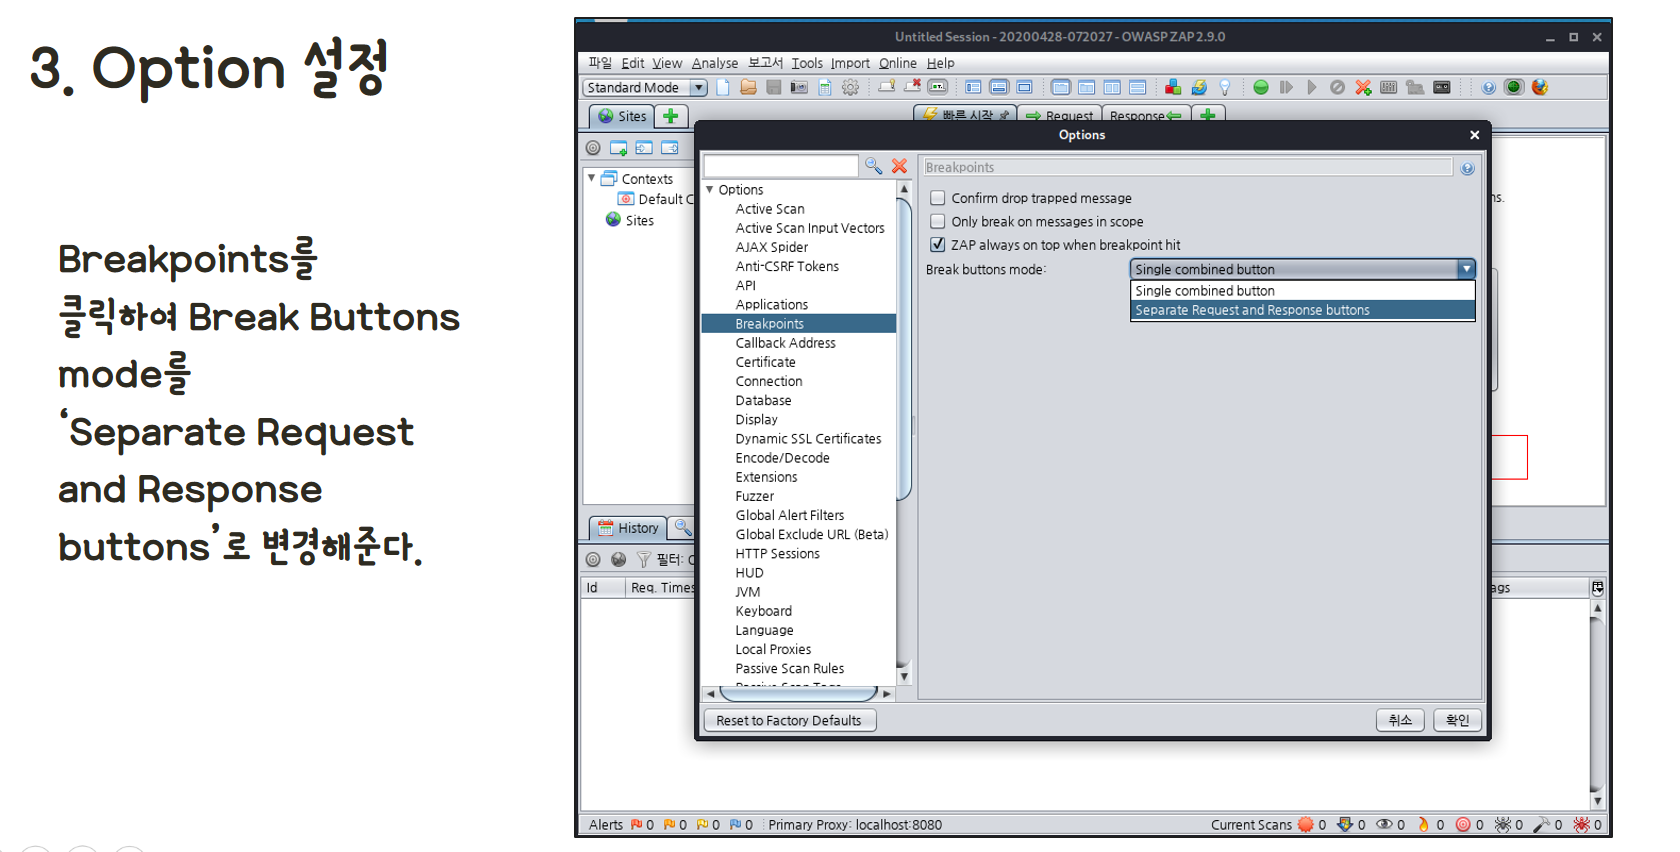Switch to the History tab
Image resolution: width=1680 pixels, height=852 pixels.
[629, 528]
